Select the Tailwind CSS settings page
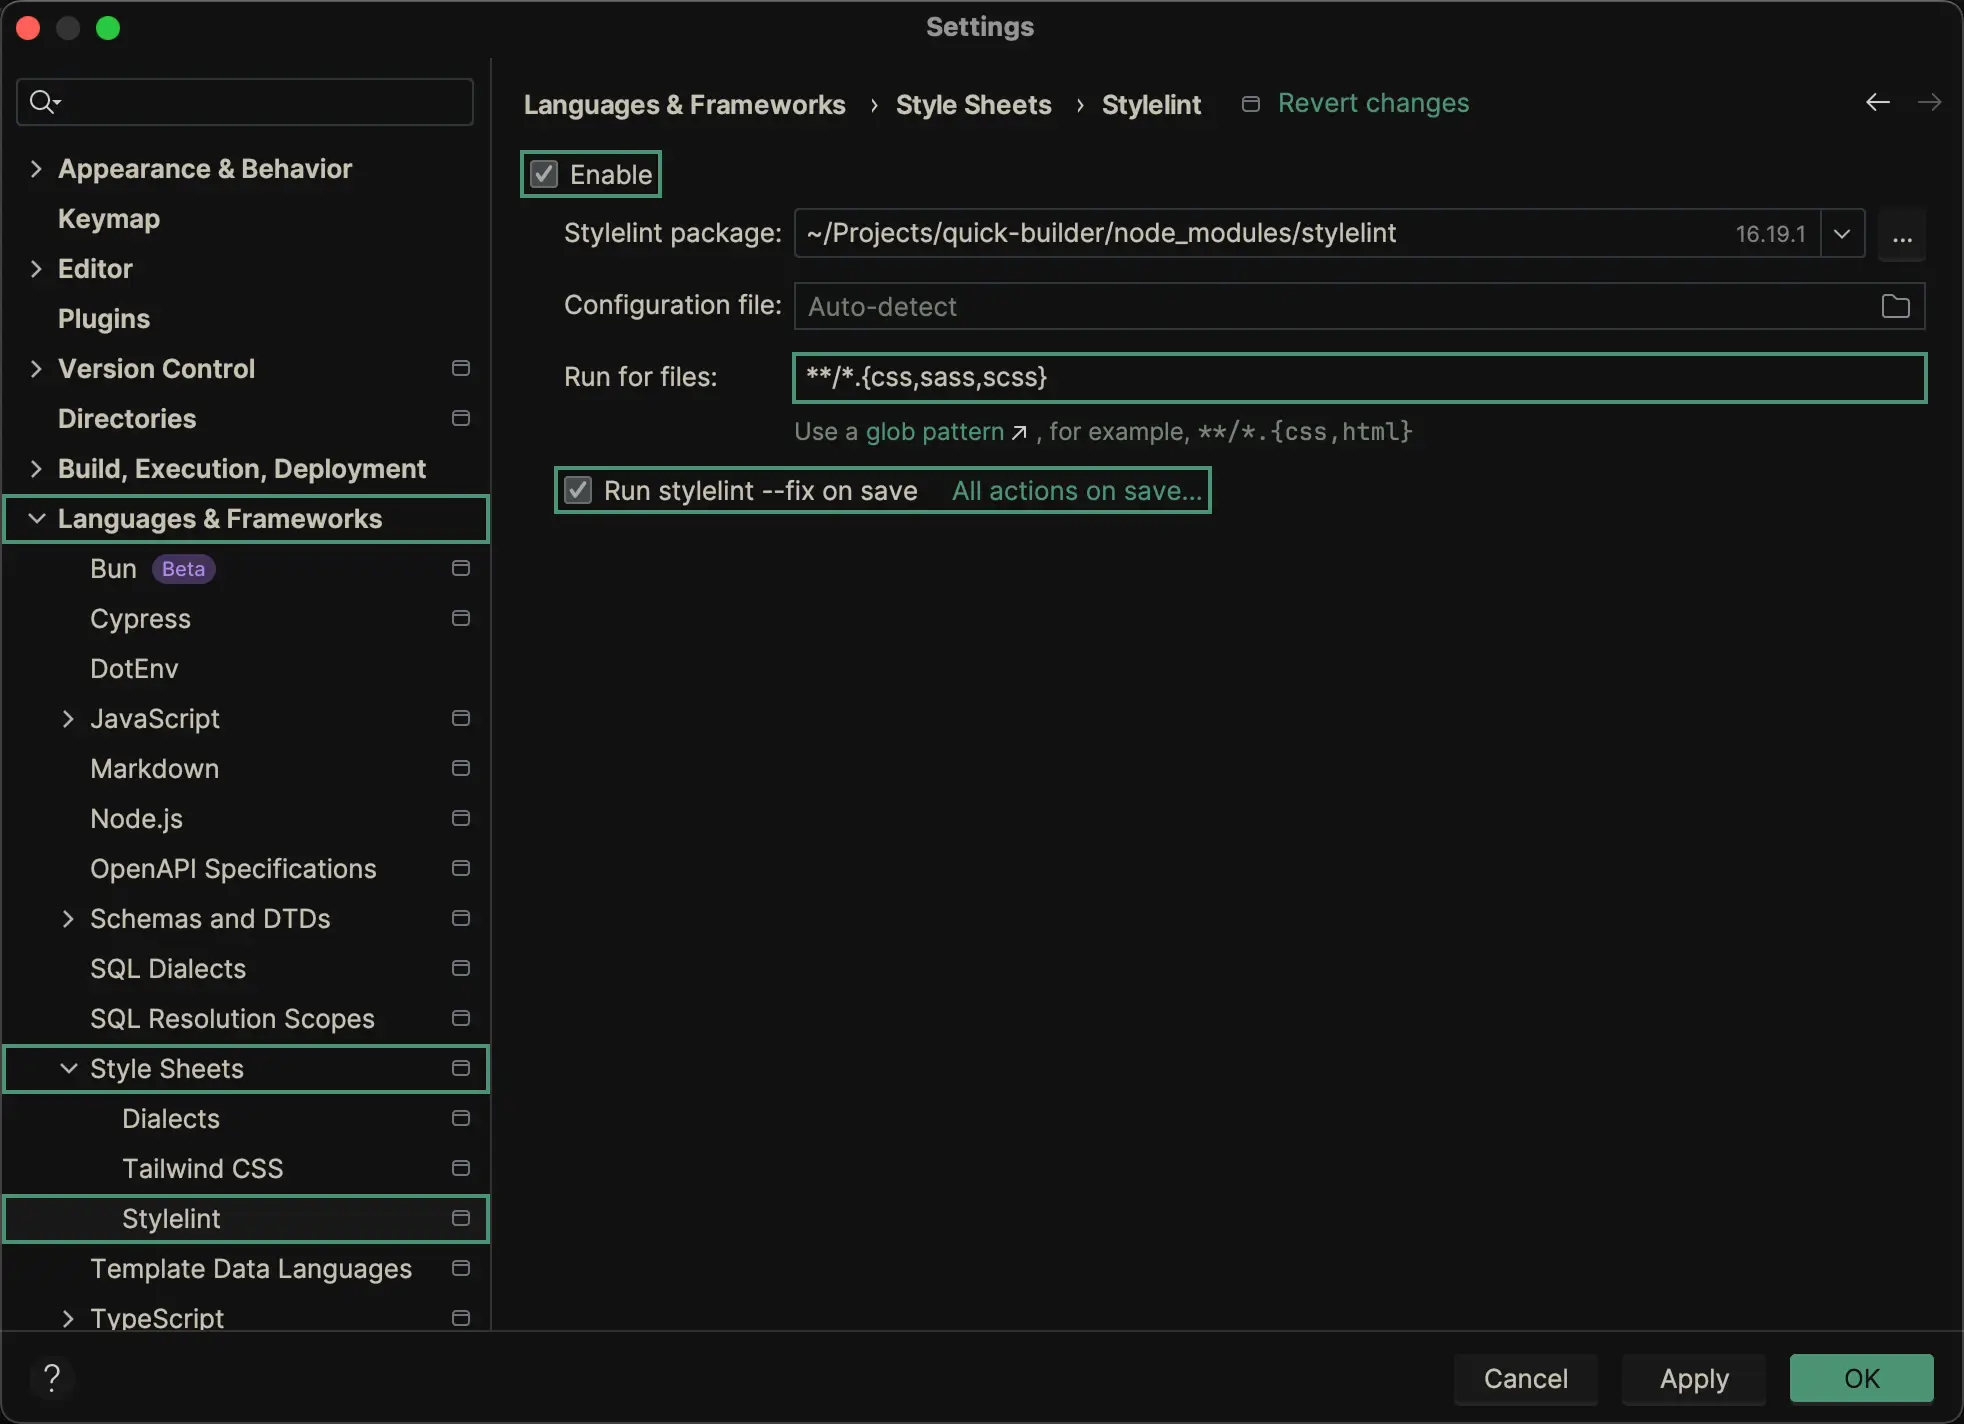1964x1424 pixels. click(203, 1168)
